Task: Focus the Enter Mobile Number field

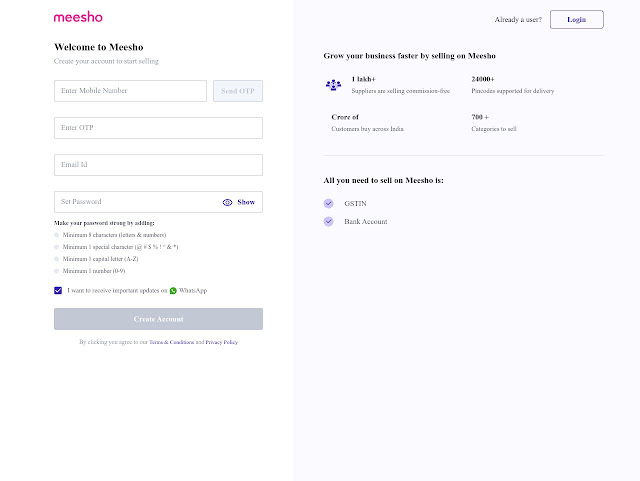Action: pyautogui.click(x=130, y=91)
